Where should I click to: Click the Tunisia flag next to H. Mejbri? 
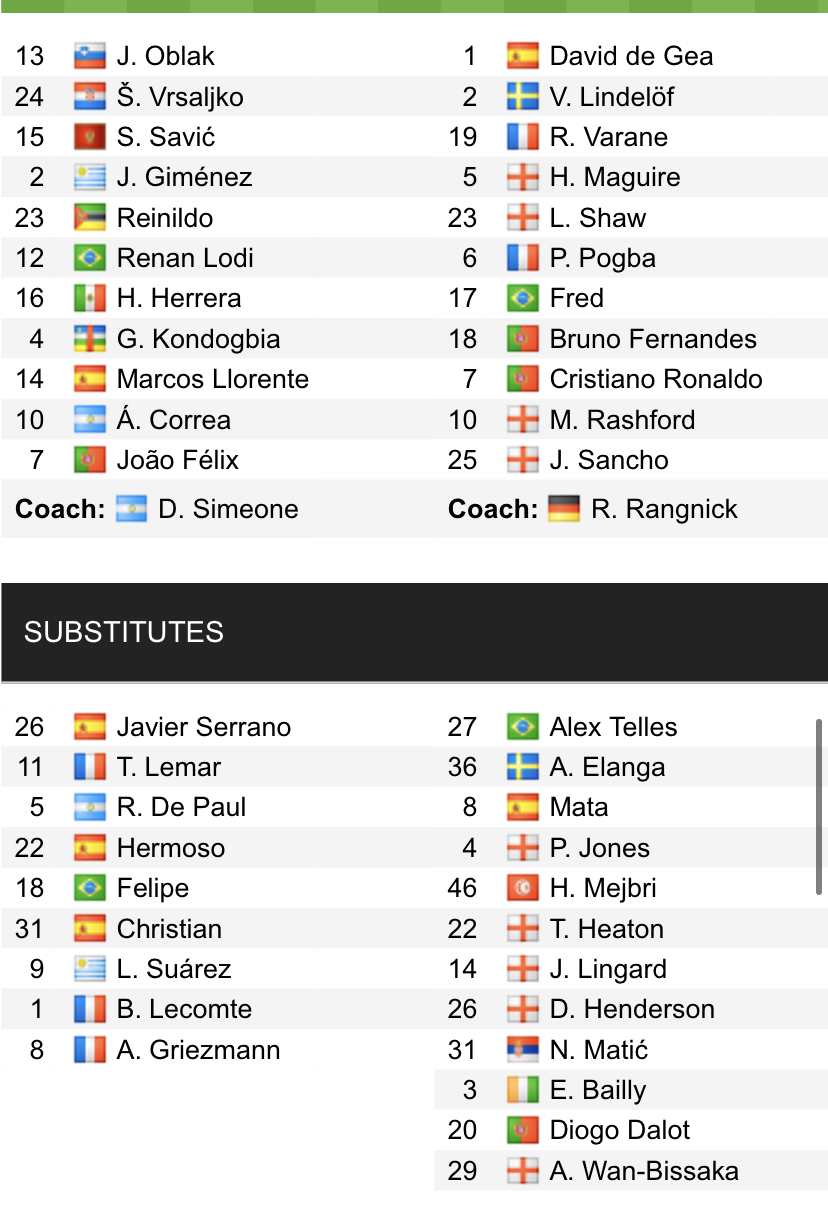click(x=522, y=888)
